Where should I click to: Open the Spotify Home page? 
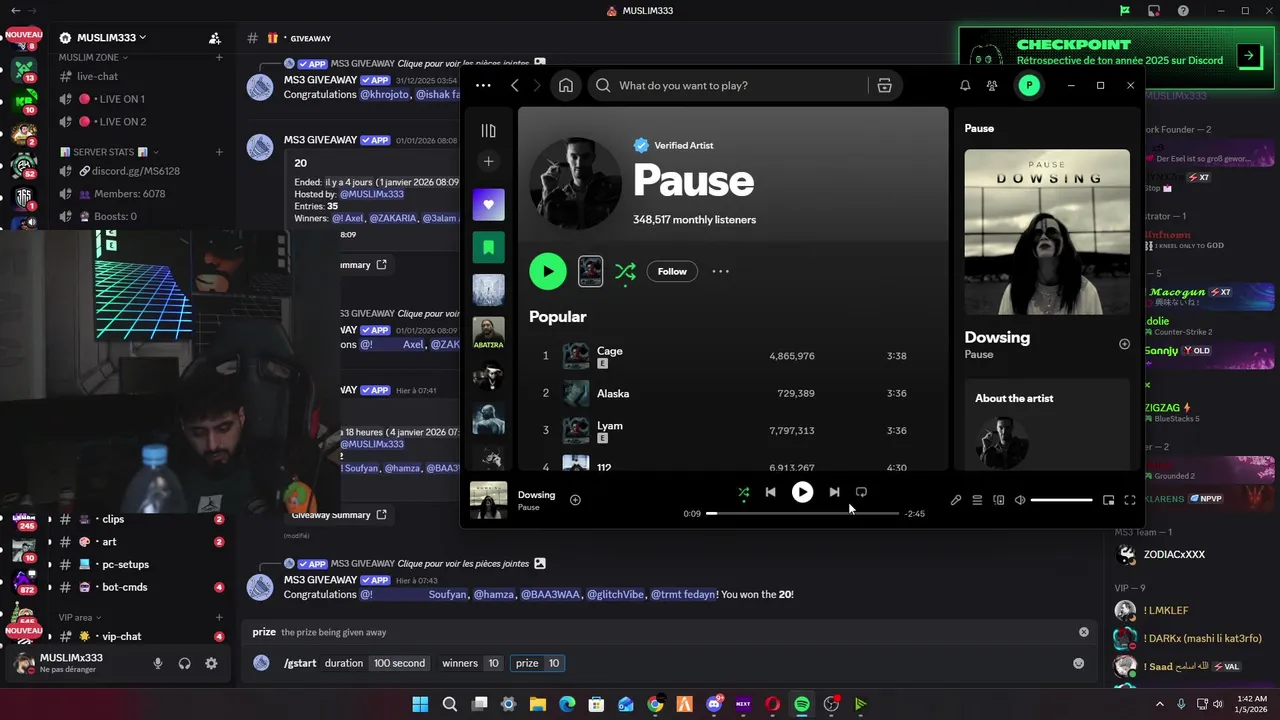pyautogui.click(x=566, y=86)
